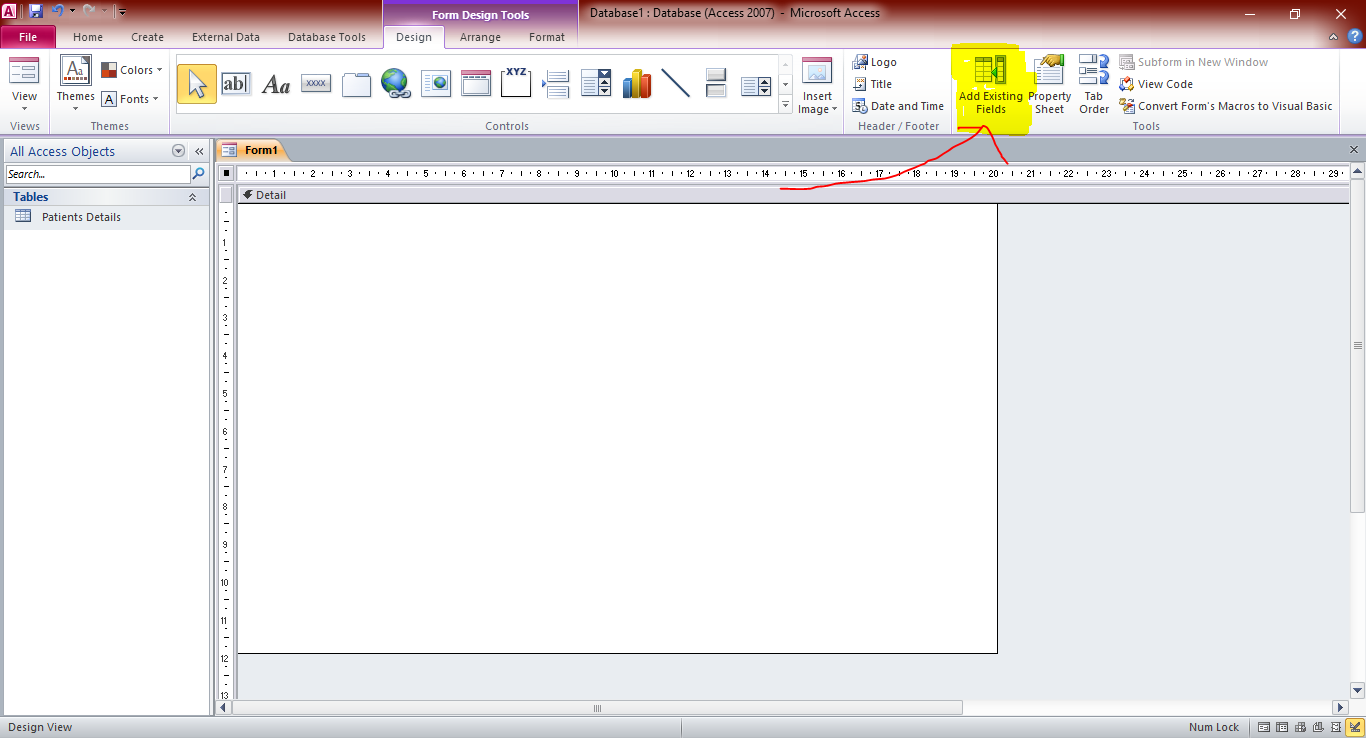Open the File menu
This screenshot has width=1366, height=738.
tap(28, 36)
